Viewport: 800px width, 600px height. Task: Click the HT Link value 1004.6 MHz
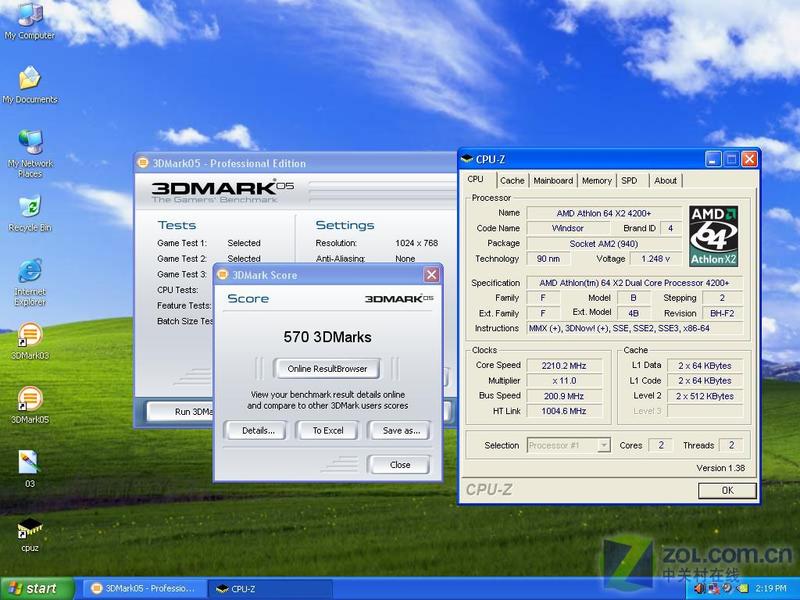tap(564, 411)
